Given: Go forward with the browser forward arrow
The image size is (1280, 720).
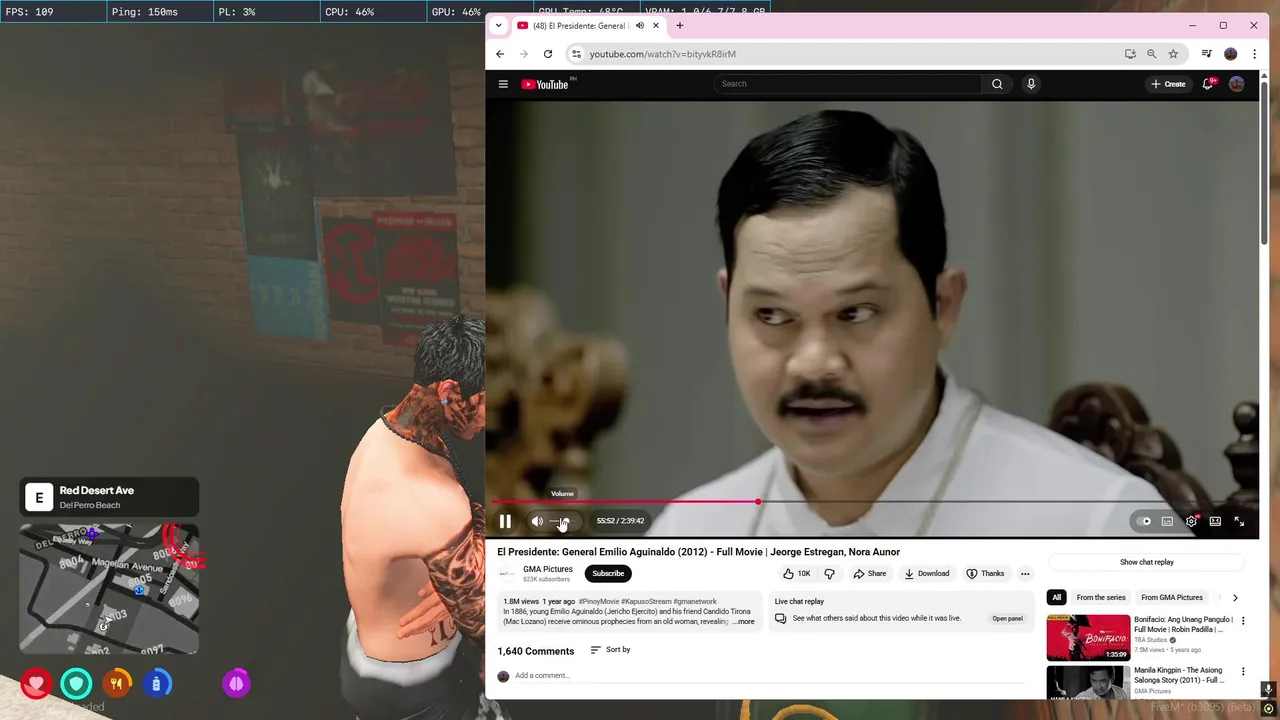Looking at the screenshot, I should click(524, 54).
